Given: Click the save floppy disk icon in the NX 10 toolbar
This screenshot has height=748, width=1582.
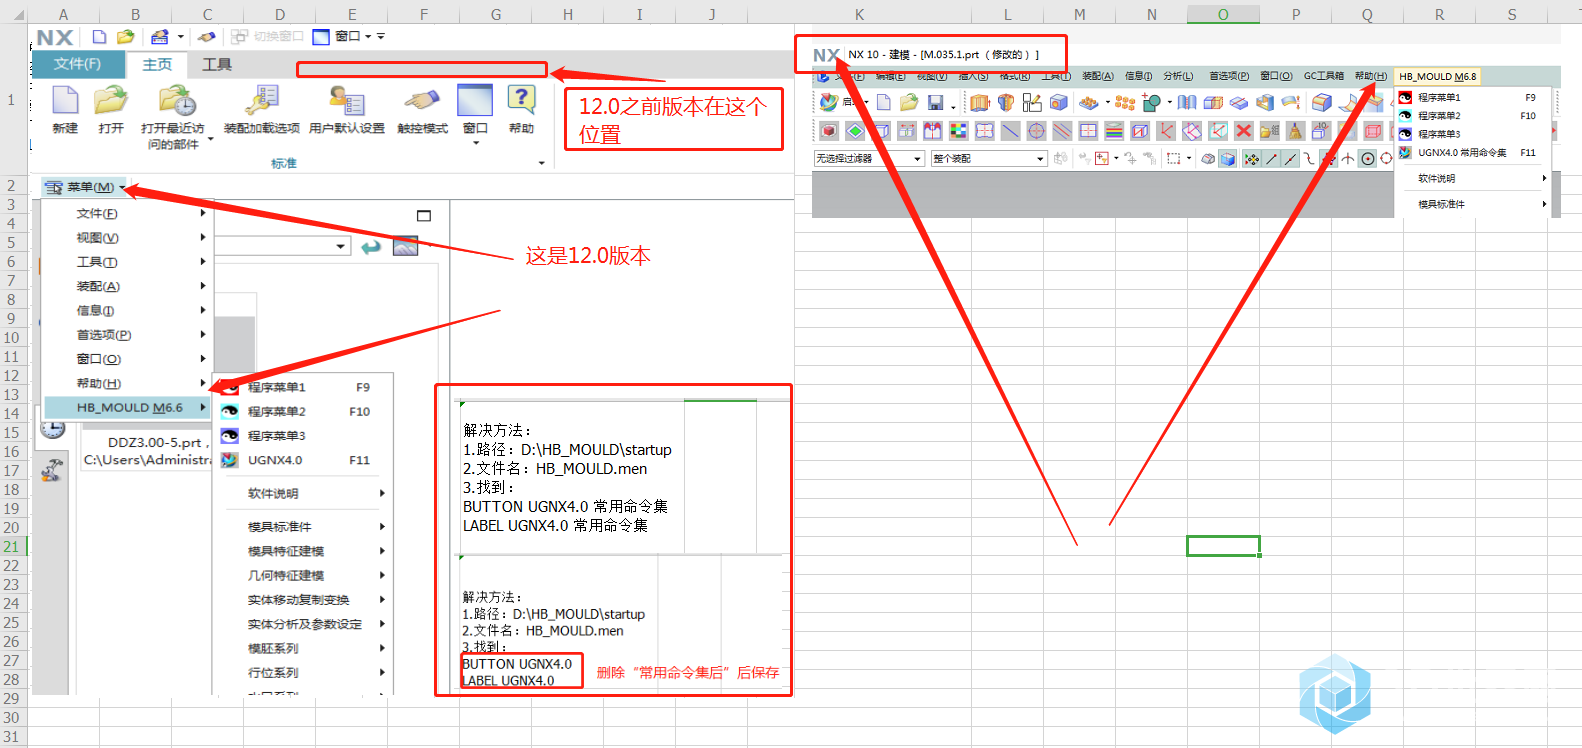Looking at the screenshot, I should 935,102.
